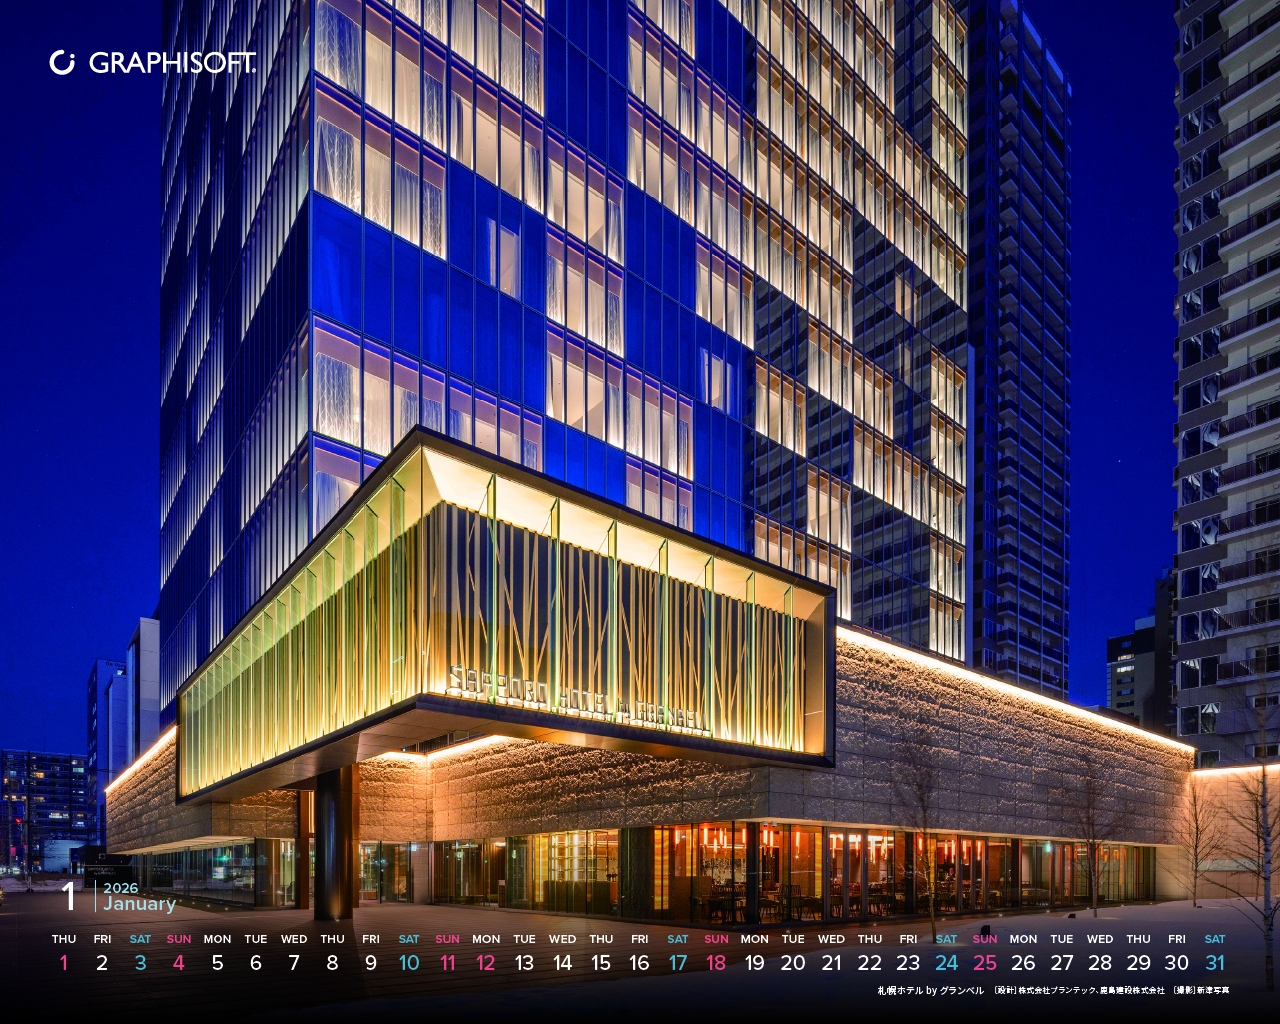This screenshot has width=1280, height=1024.
Task: Choose Wednesday the 21st date
Action: pyautogui.click(x=831, y=963)
